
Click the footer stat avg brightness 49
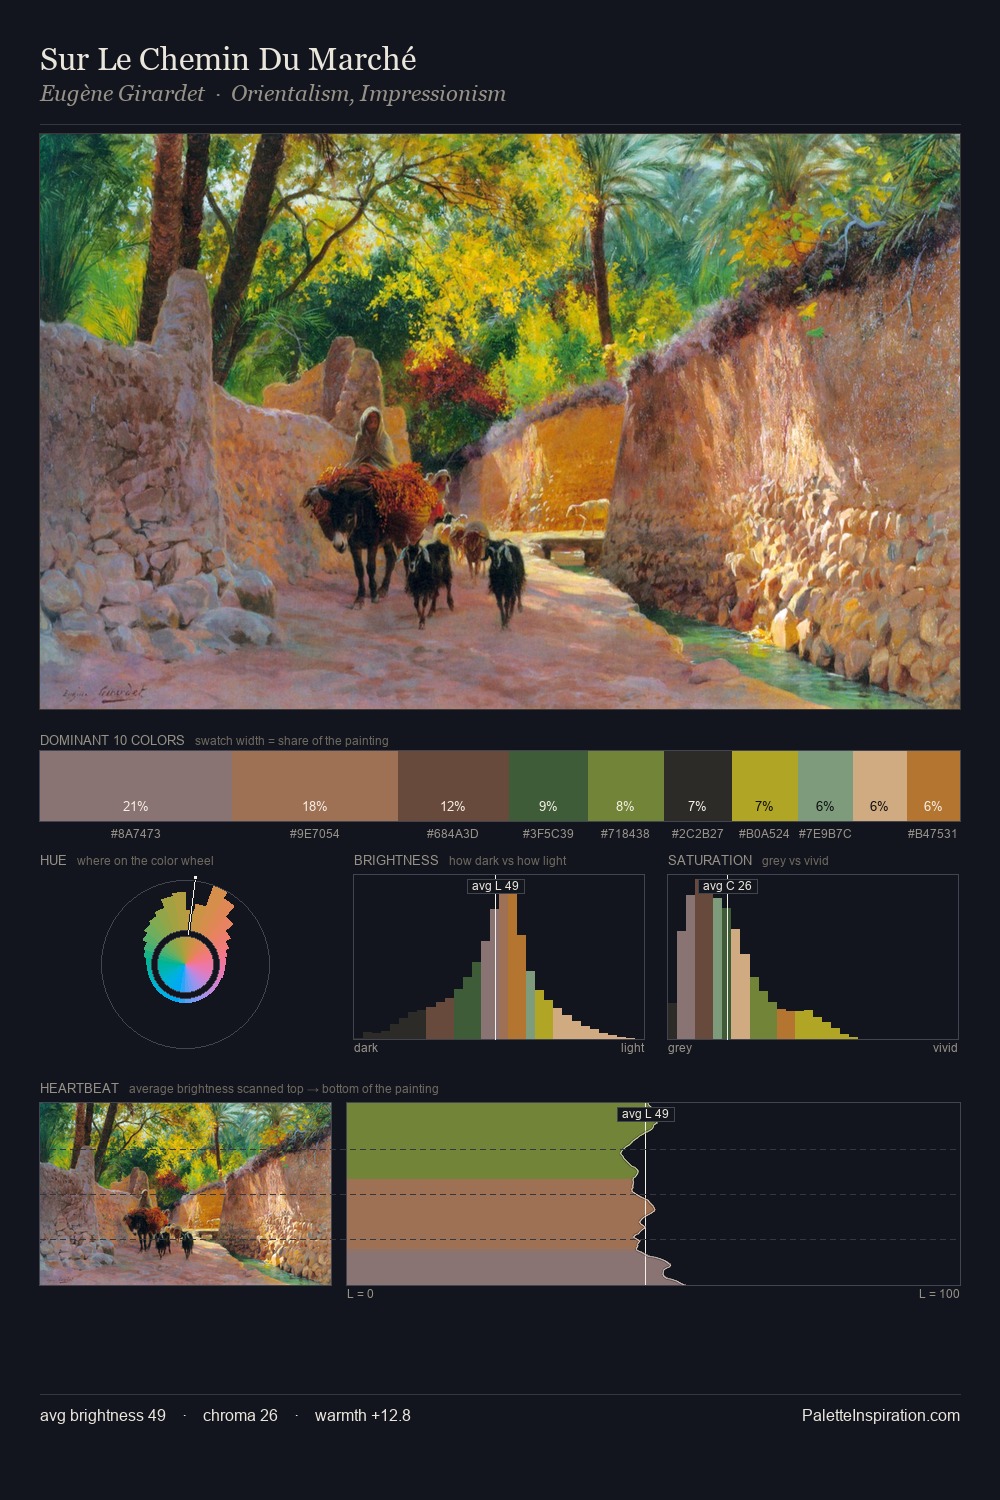(x=103, y=1416)
